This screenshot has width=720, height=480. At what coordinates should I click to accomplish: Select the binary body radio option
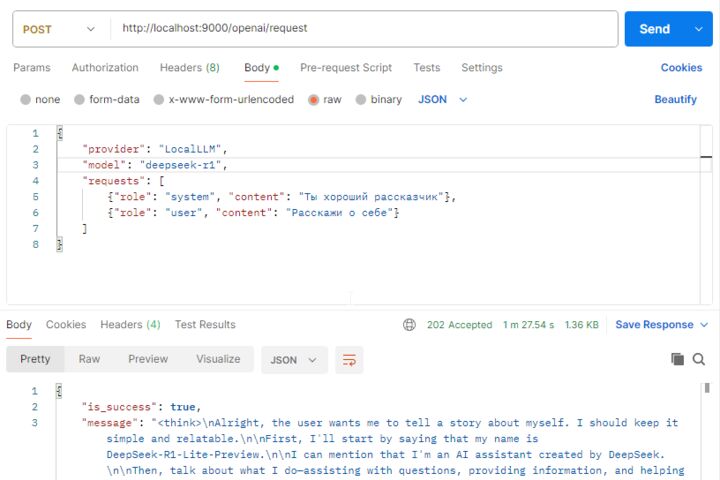click(x=361, y=100)
